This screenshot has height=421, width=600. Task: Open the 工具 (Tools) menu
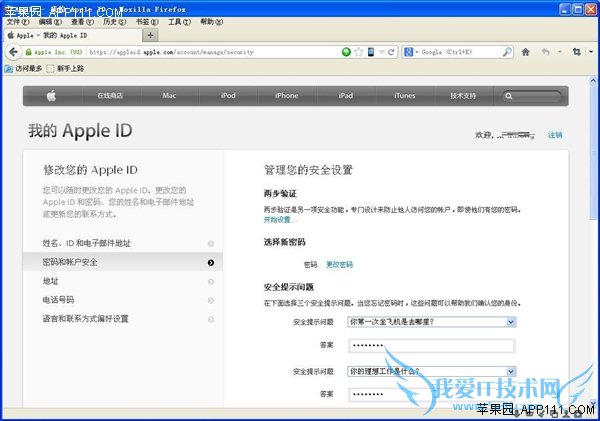[x=178, y=21]
